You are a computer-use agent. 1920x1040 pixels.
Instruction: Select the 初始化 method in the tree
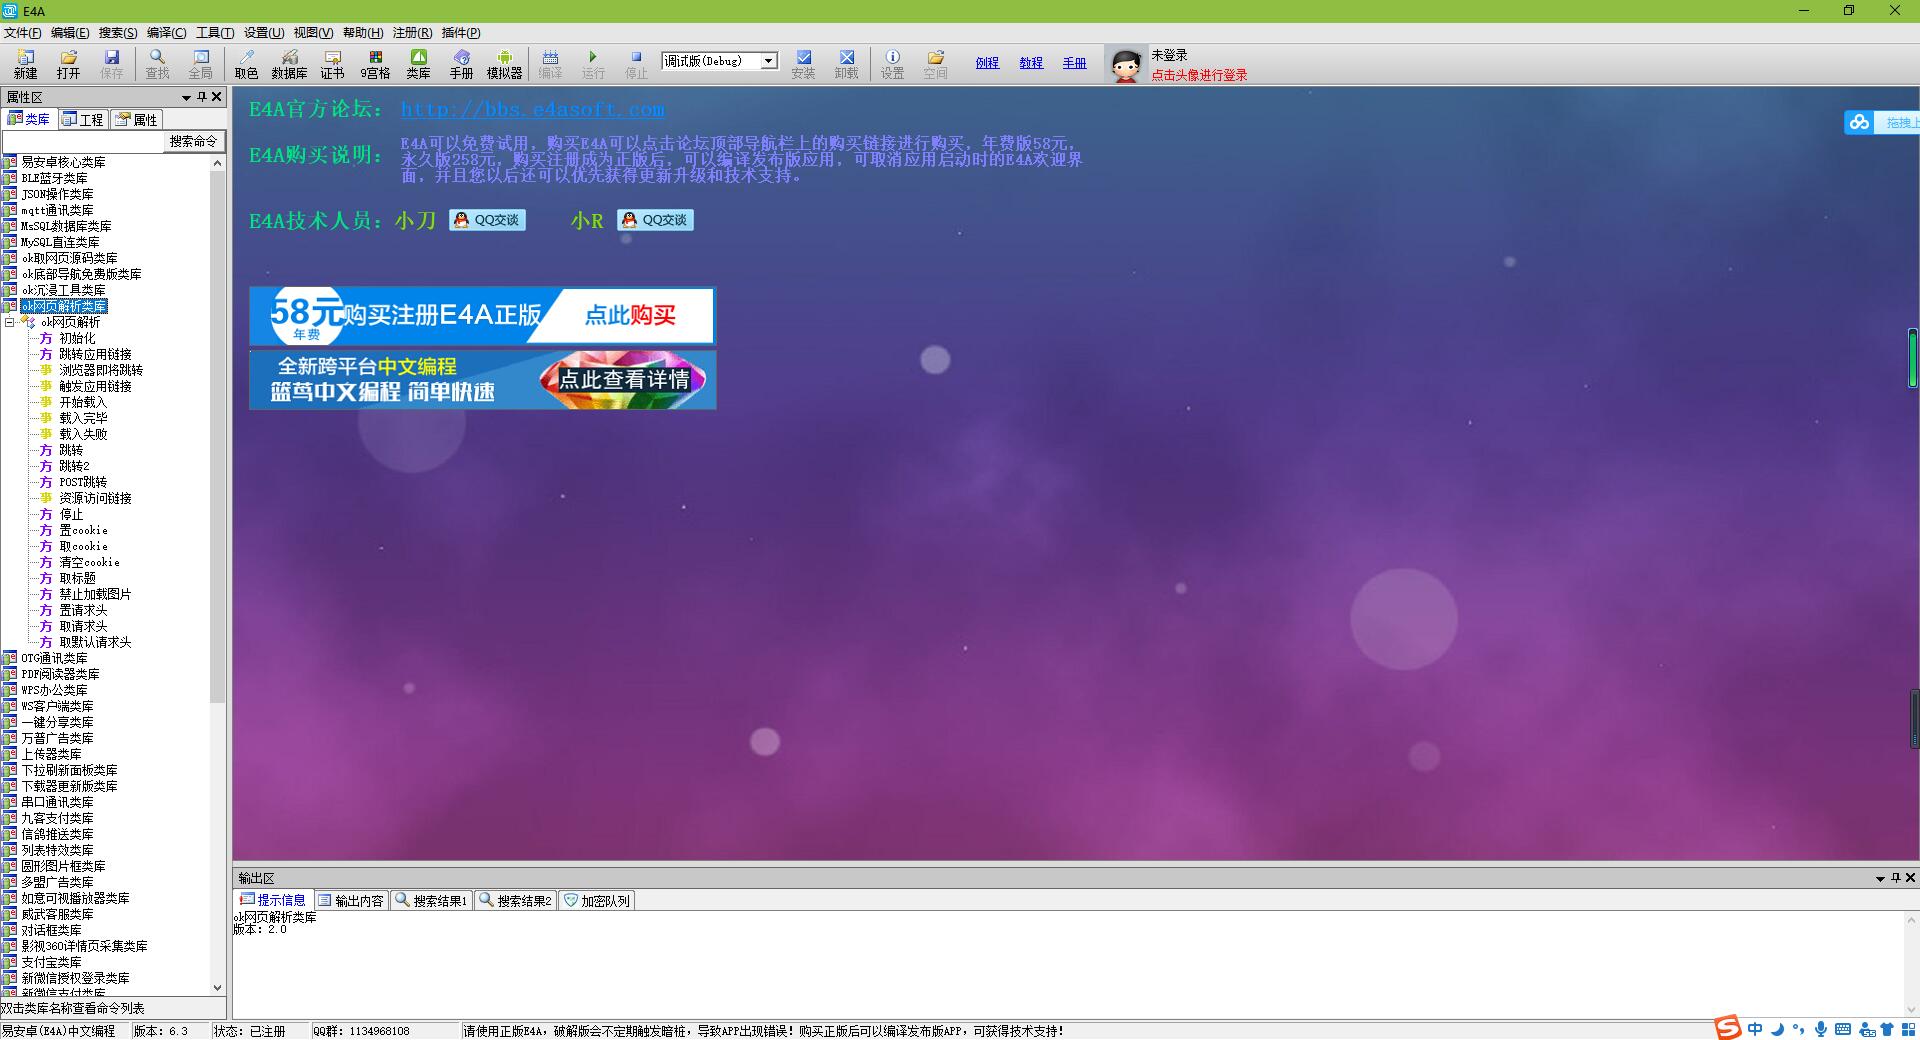coord(77,338)
